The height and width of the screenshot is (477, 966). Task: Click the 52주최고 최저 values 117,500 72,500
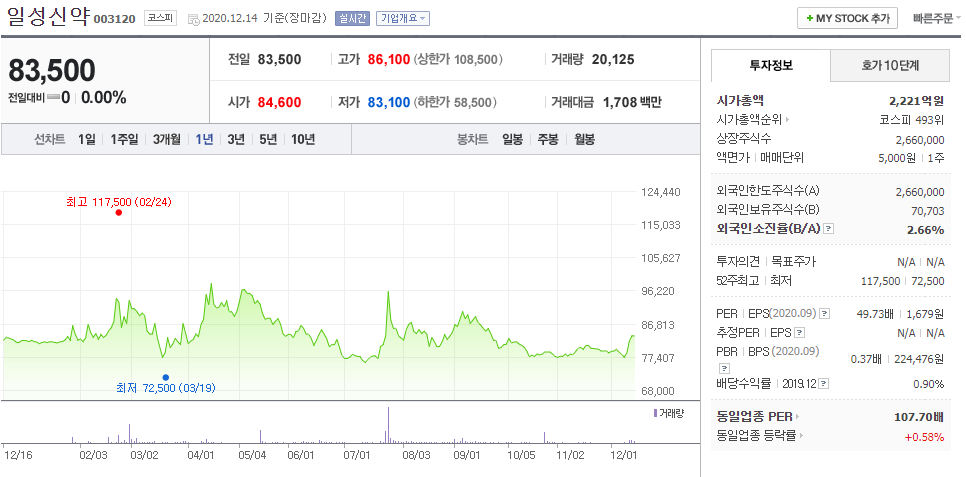pyautogui.click(x=903, y=281)
